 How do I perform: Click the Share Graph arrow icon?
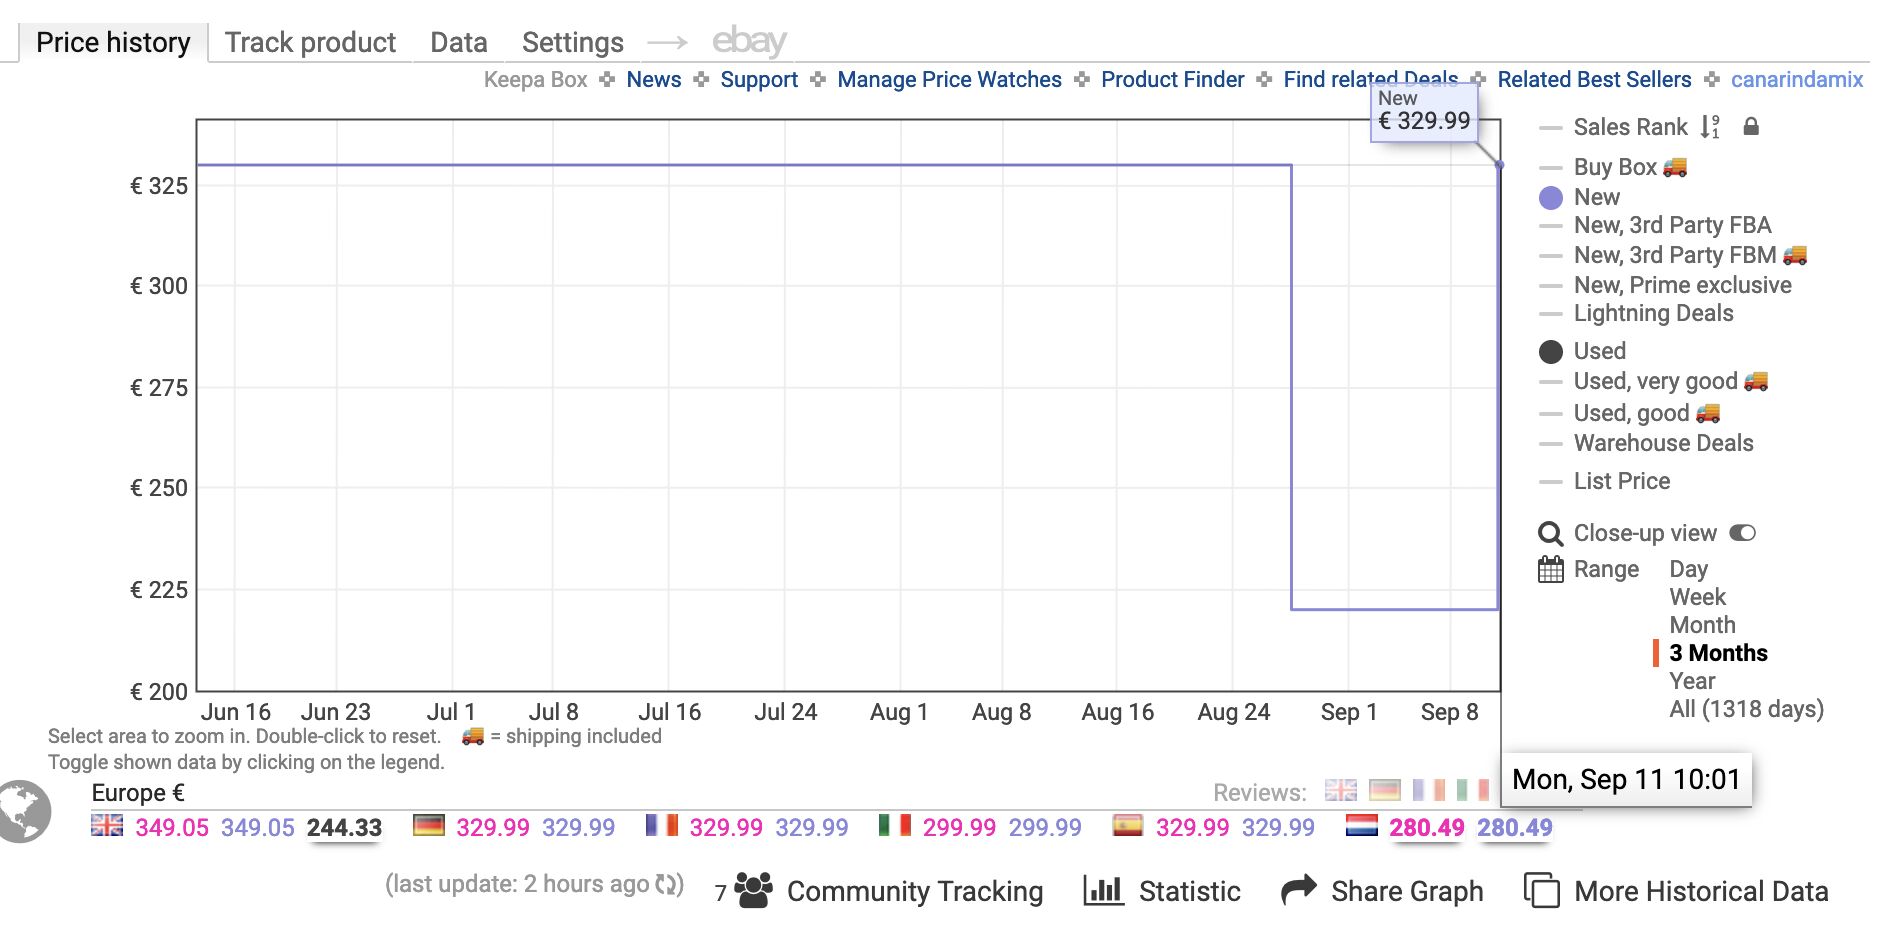pos(1299,890)
